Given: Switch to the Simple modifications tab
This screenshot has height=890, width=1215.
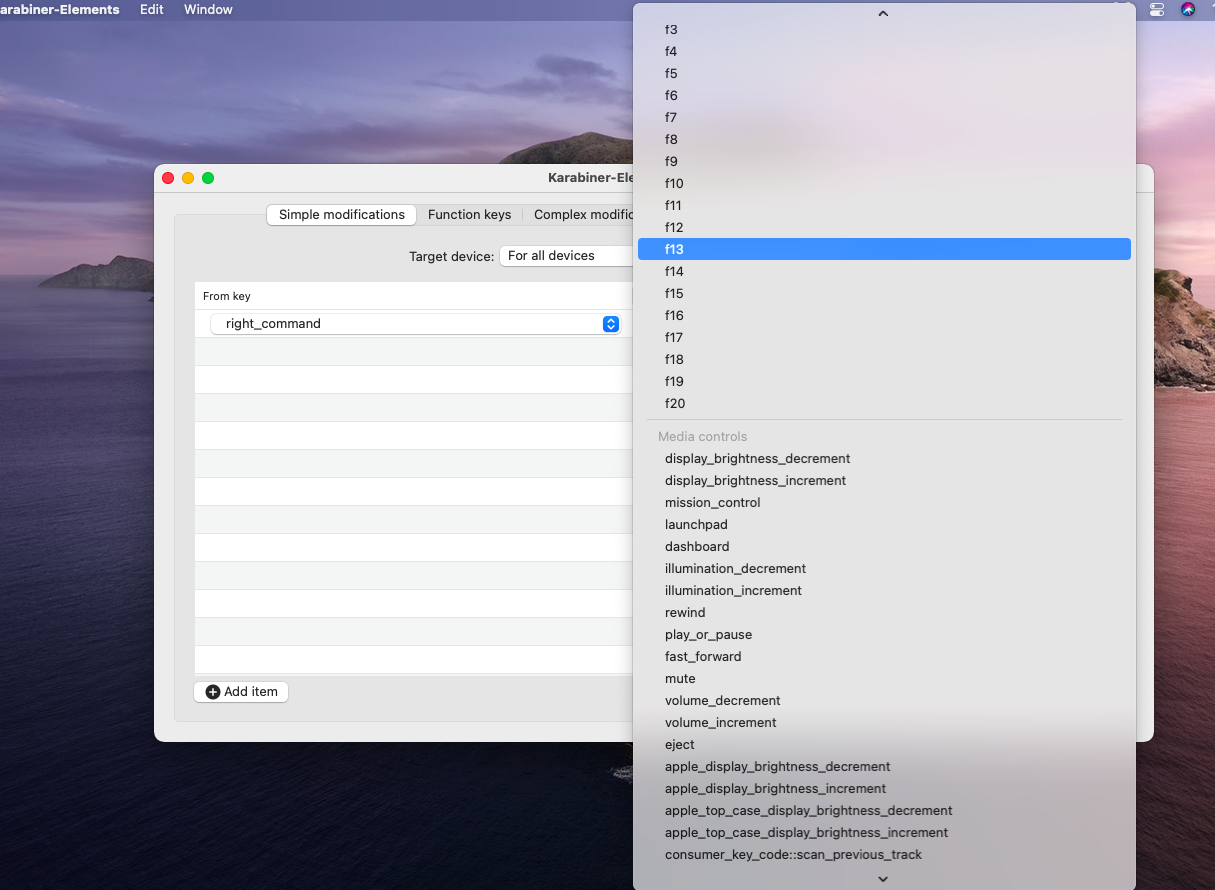Looking at the screenshot, I should pyautogui.click(x=342, y=214).
